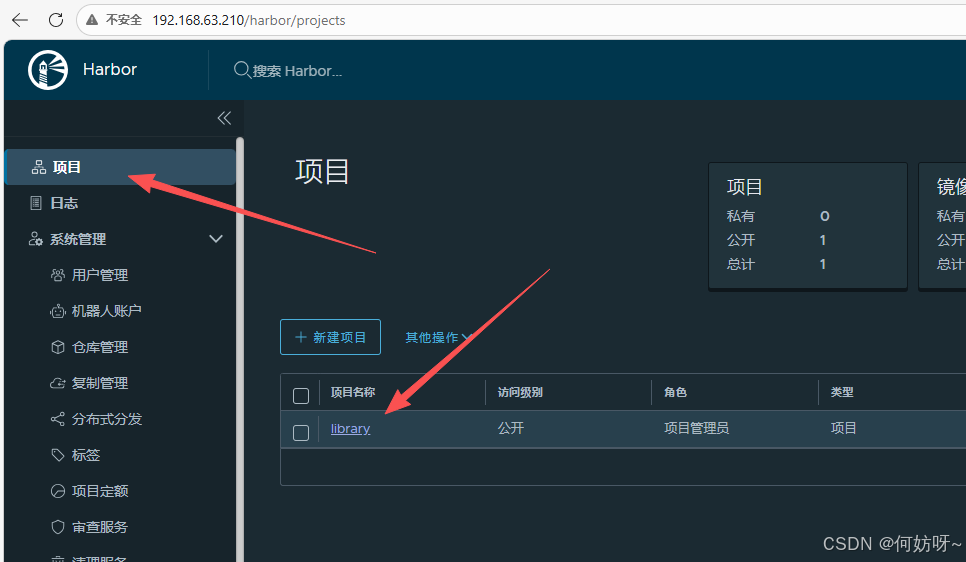Check the select-all projects checkbox
Screen dimensions: 966x562
(301, 396)
